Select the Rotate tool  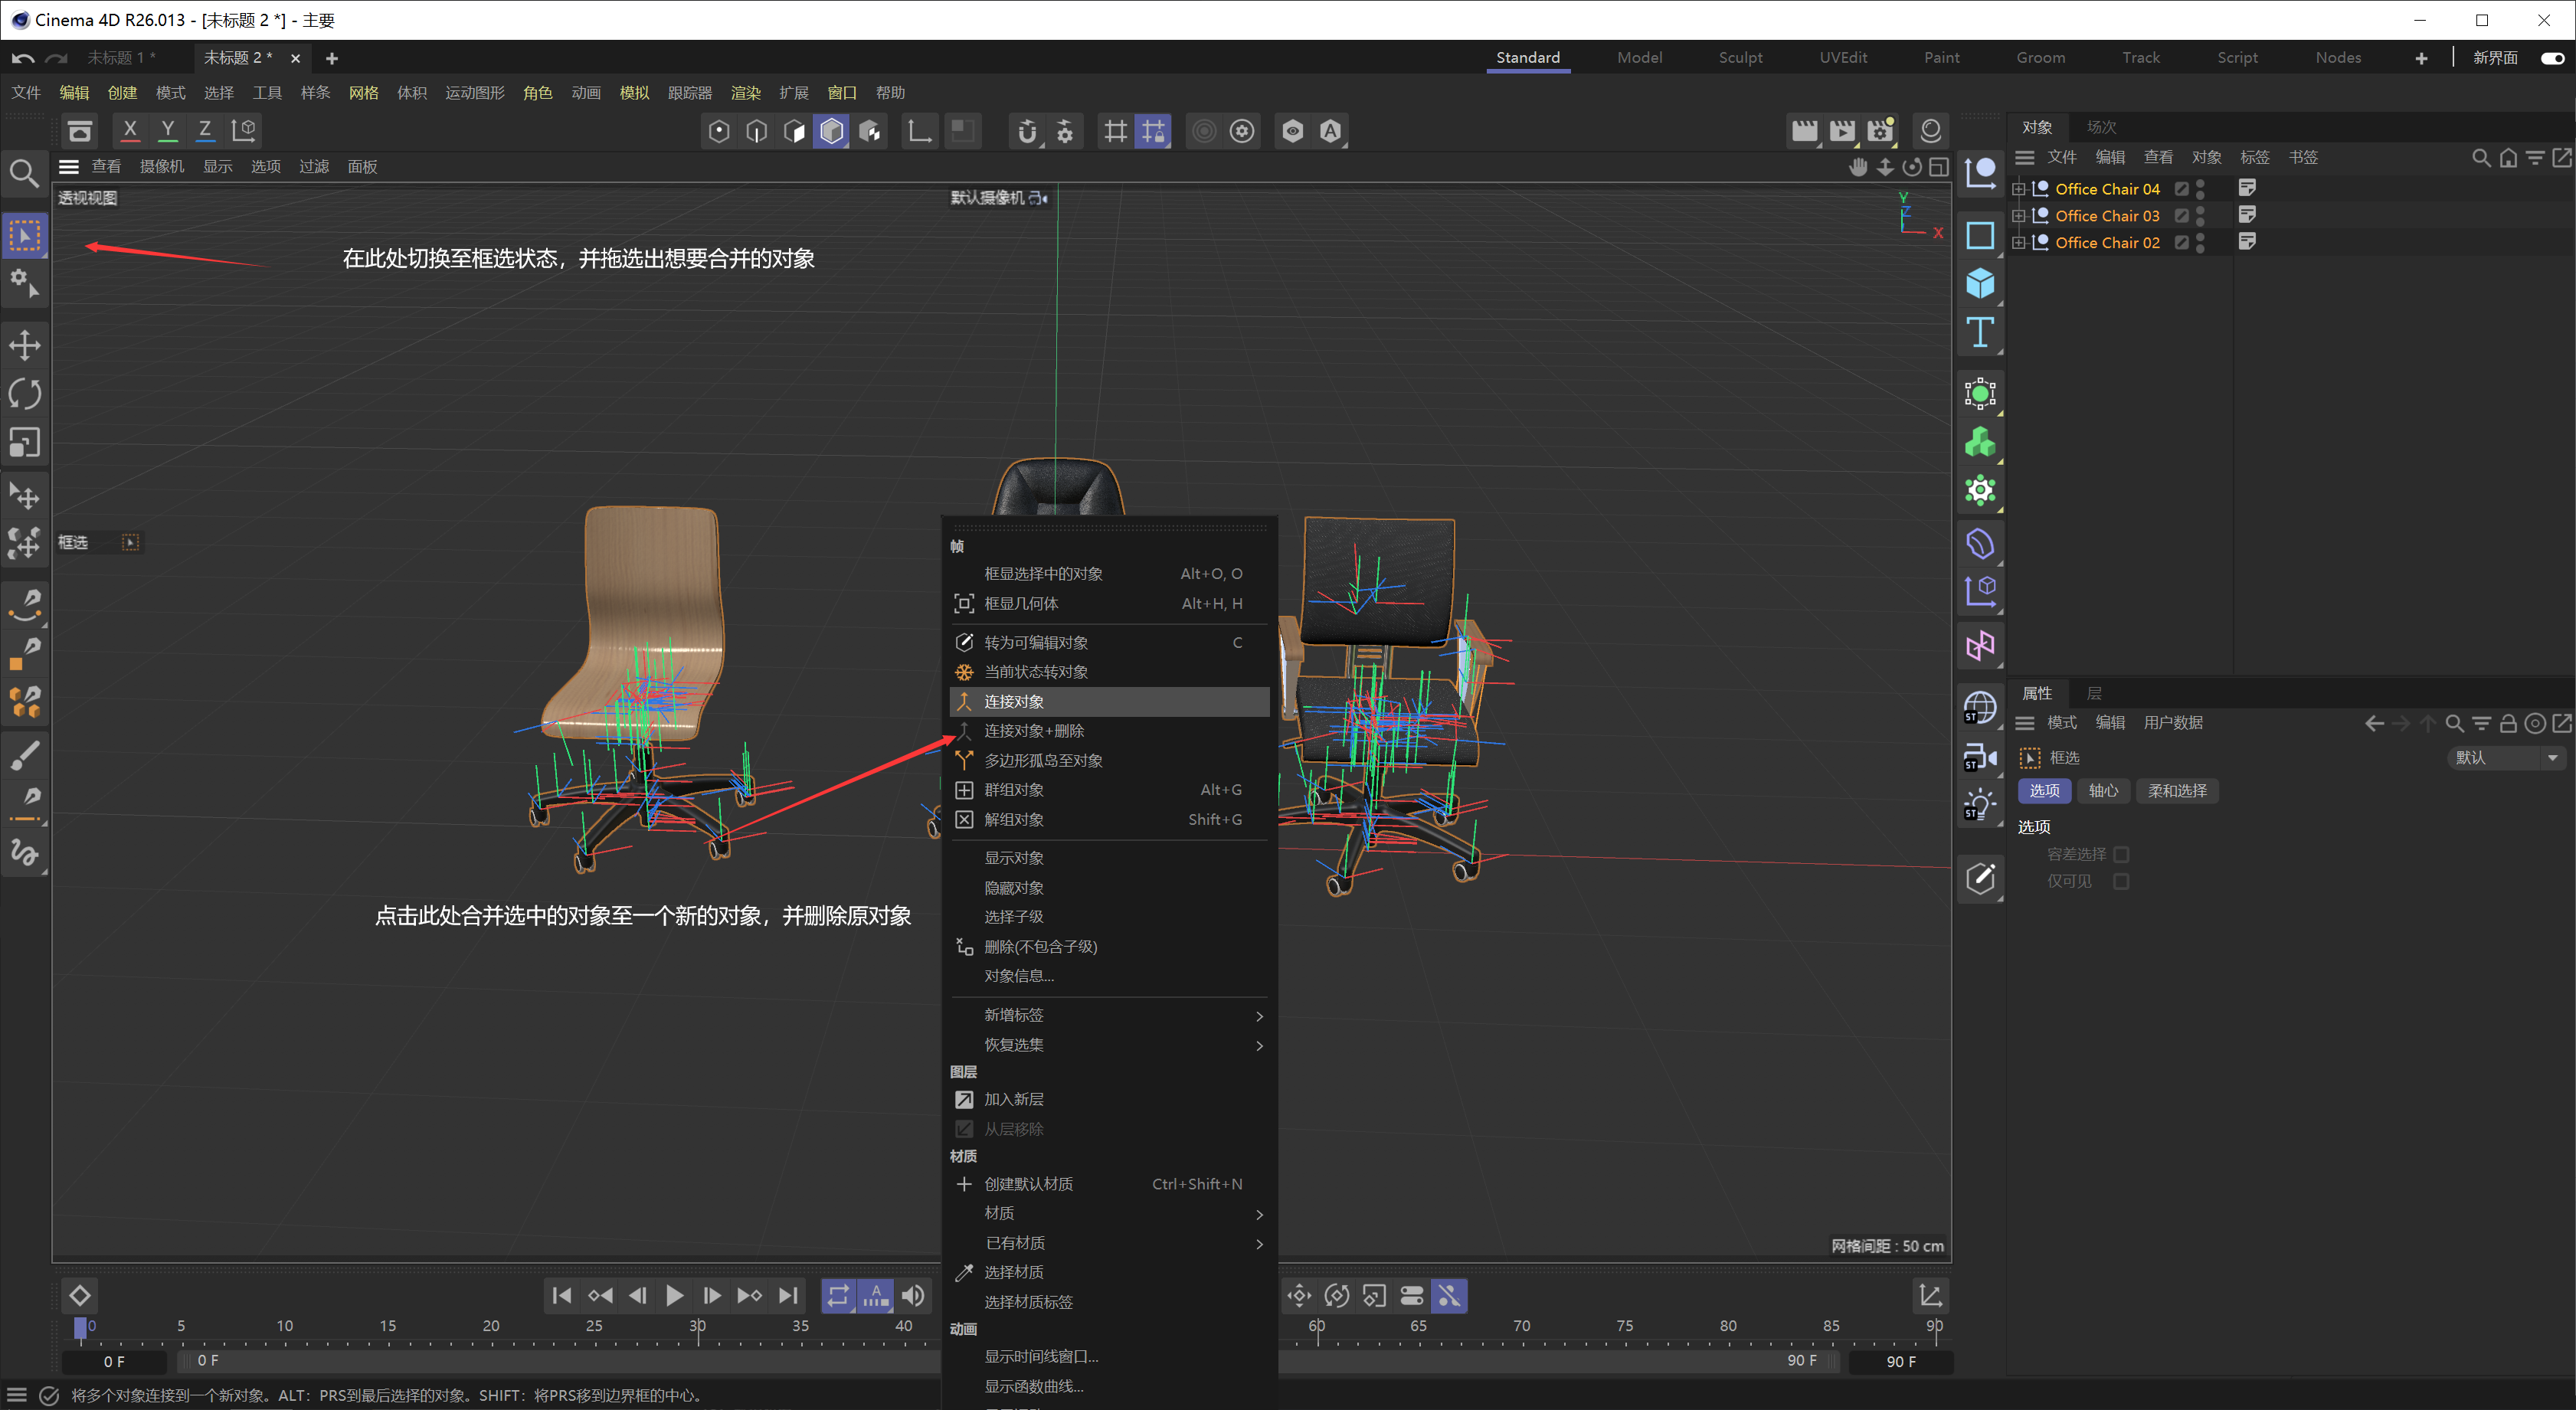pos(25,394)
